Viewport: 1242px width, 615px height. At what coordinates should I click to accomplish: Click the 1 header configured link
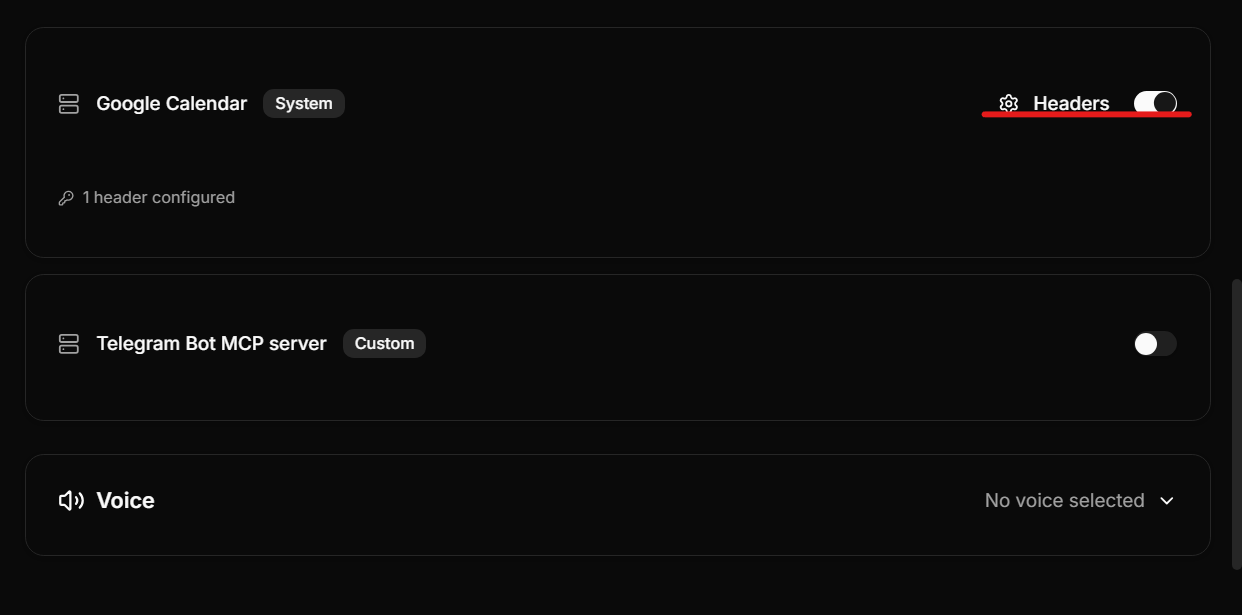coord(158,197)
